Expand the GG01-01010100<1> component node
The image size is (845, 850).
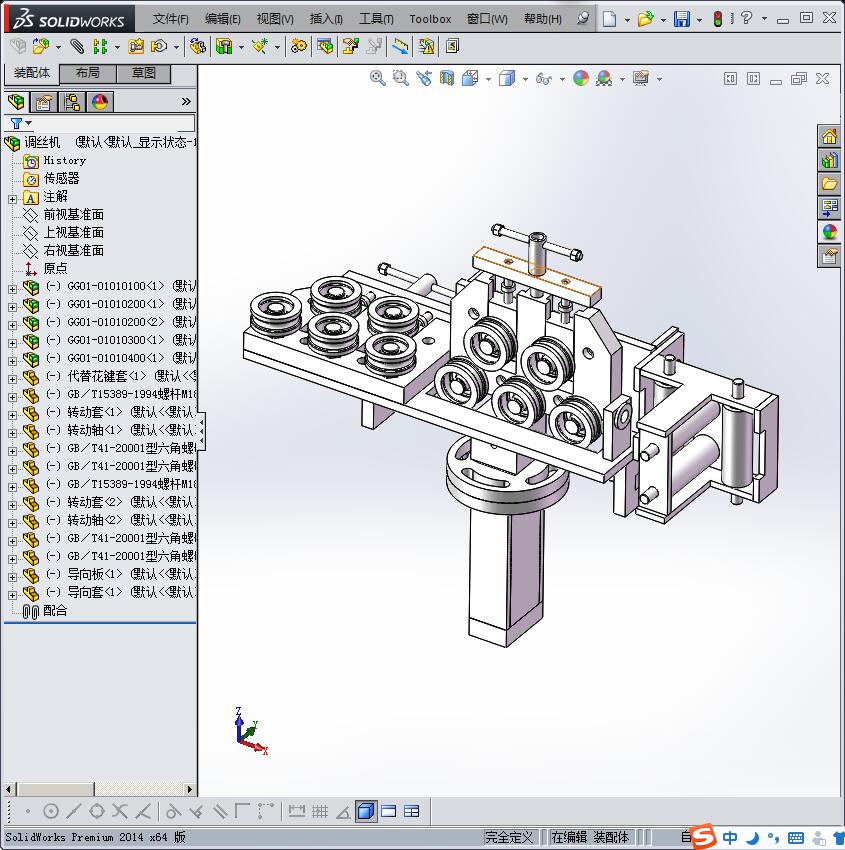[x=12, y=289]
